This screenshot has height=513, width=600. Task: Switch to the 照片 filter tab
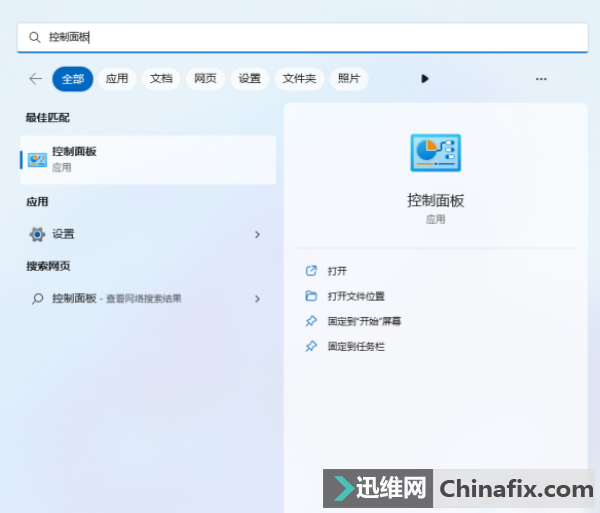point(349,79)
